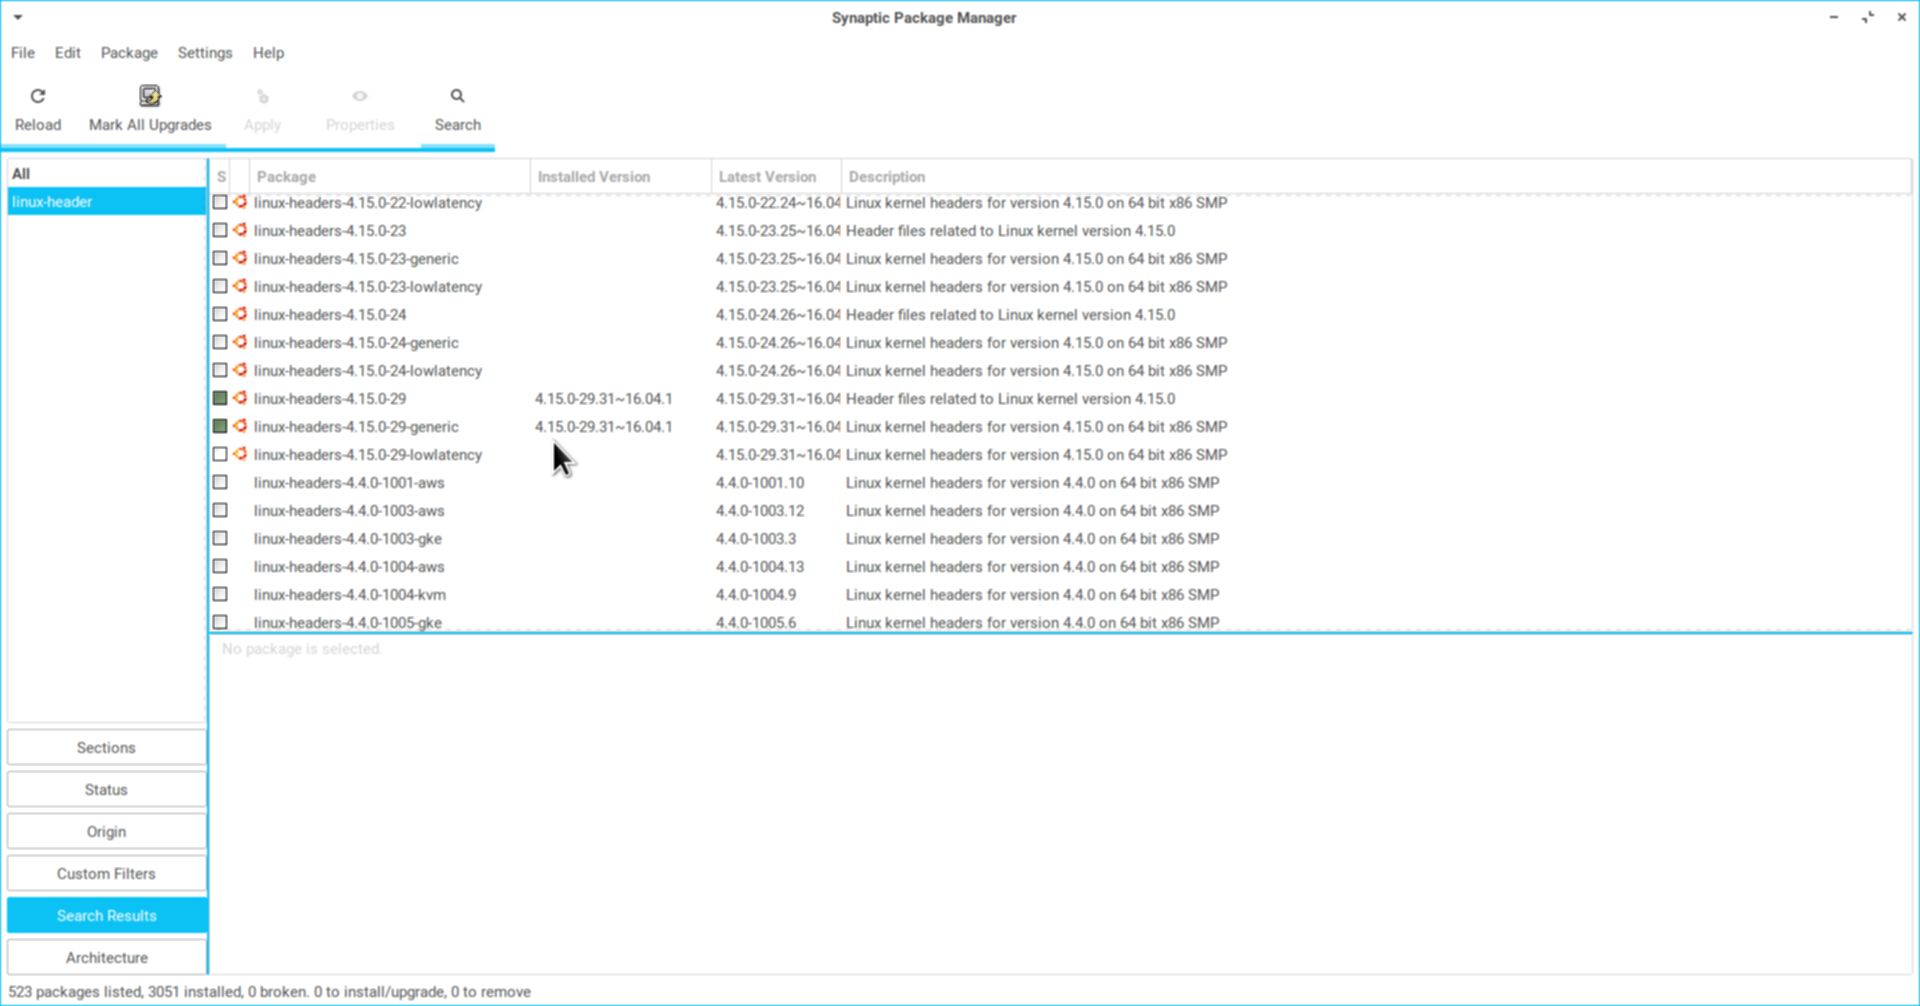The height and width of the screenshot is (1006, 1920).
Task: Click Ubuntu icon beside linux-headers-4.15.0-24-generic
Action: click(240, 342)
